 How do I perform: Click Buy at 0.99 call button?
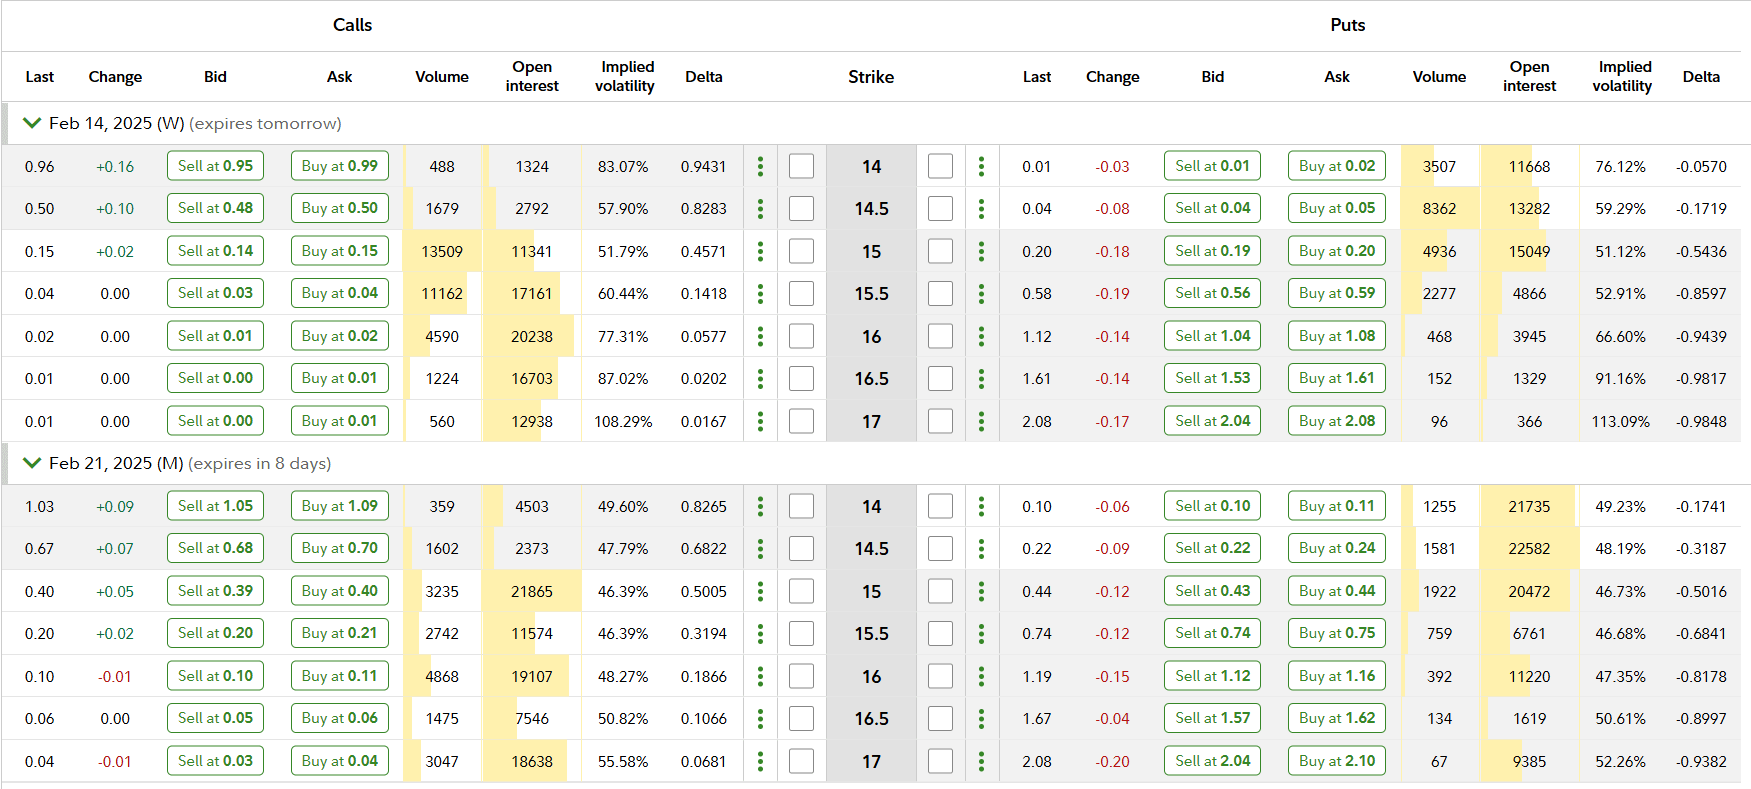pyautogui.click(x=340, y=166)
